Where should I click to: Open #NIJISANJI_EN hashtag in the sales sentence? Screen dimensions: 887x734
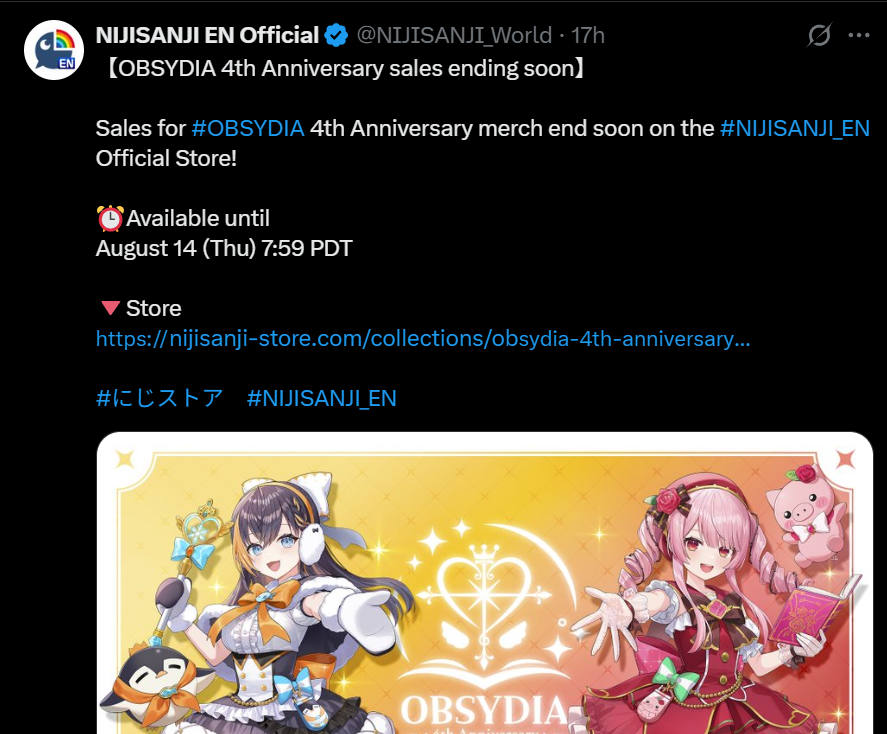point(795,128)
